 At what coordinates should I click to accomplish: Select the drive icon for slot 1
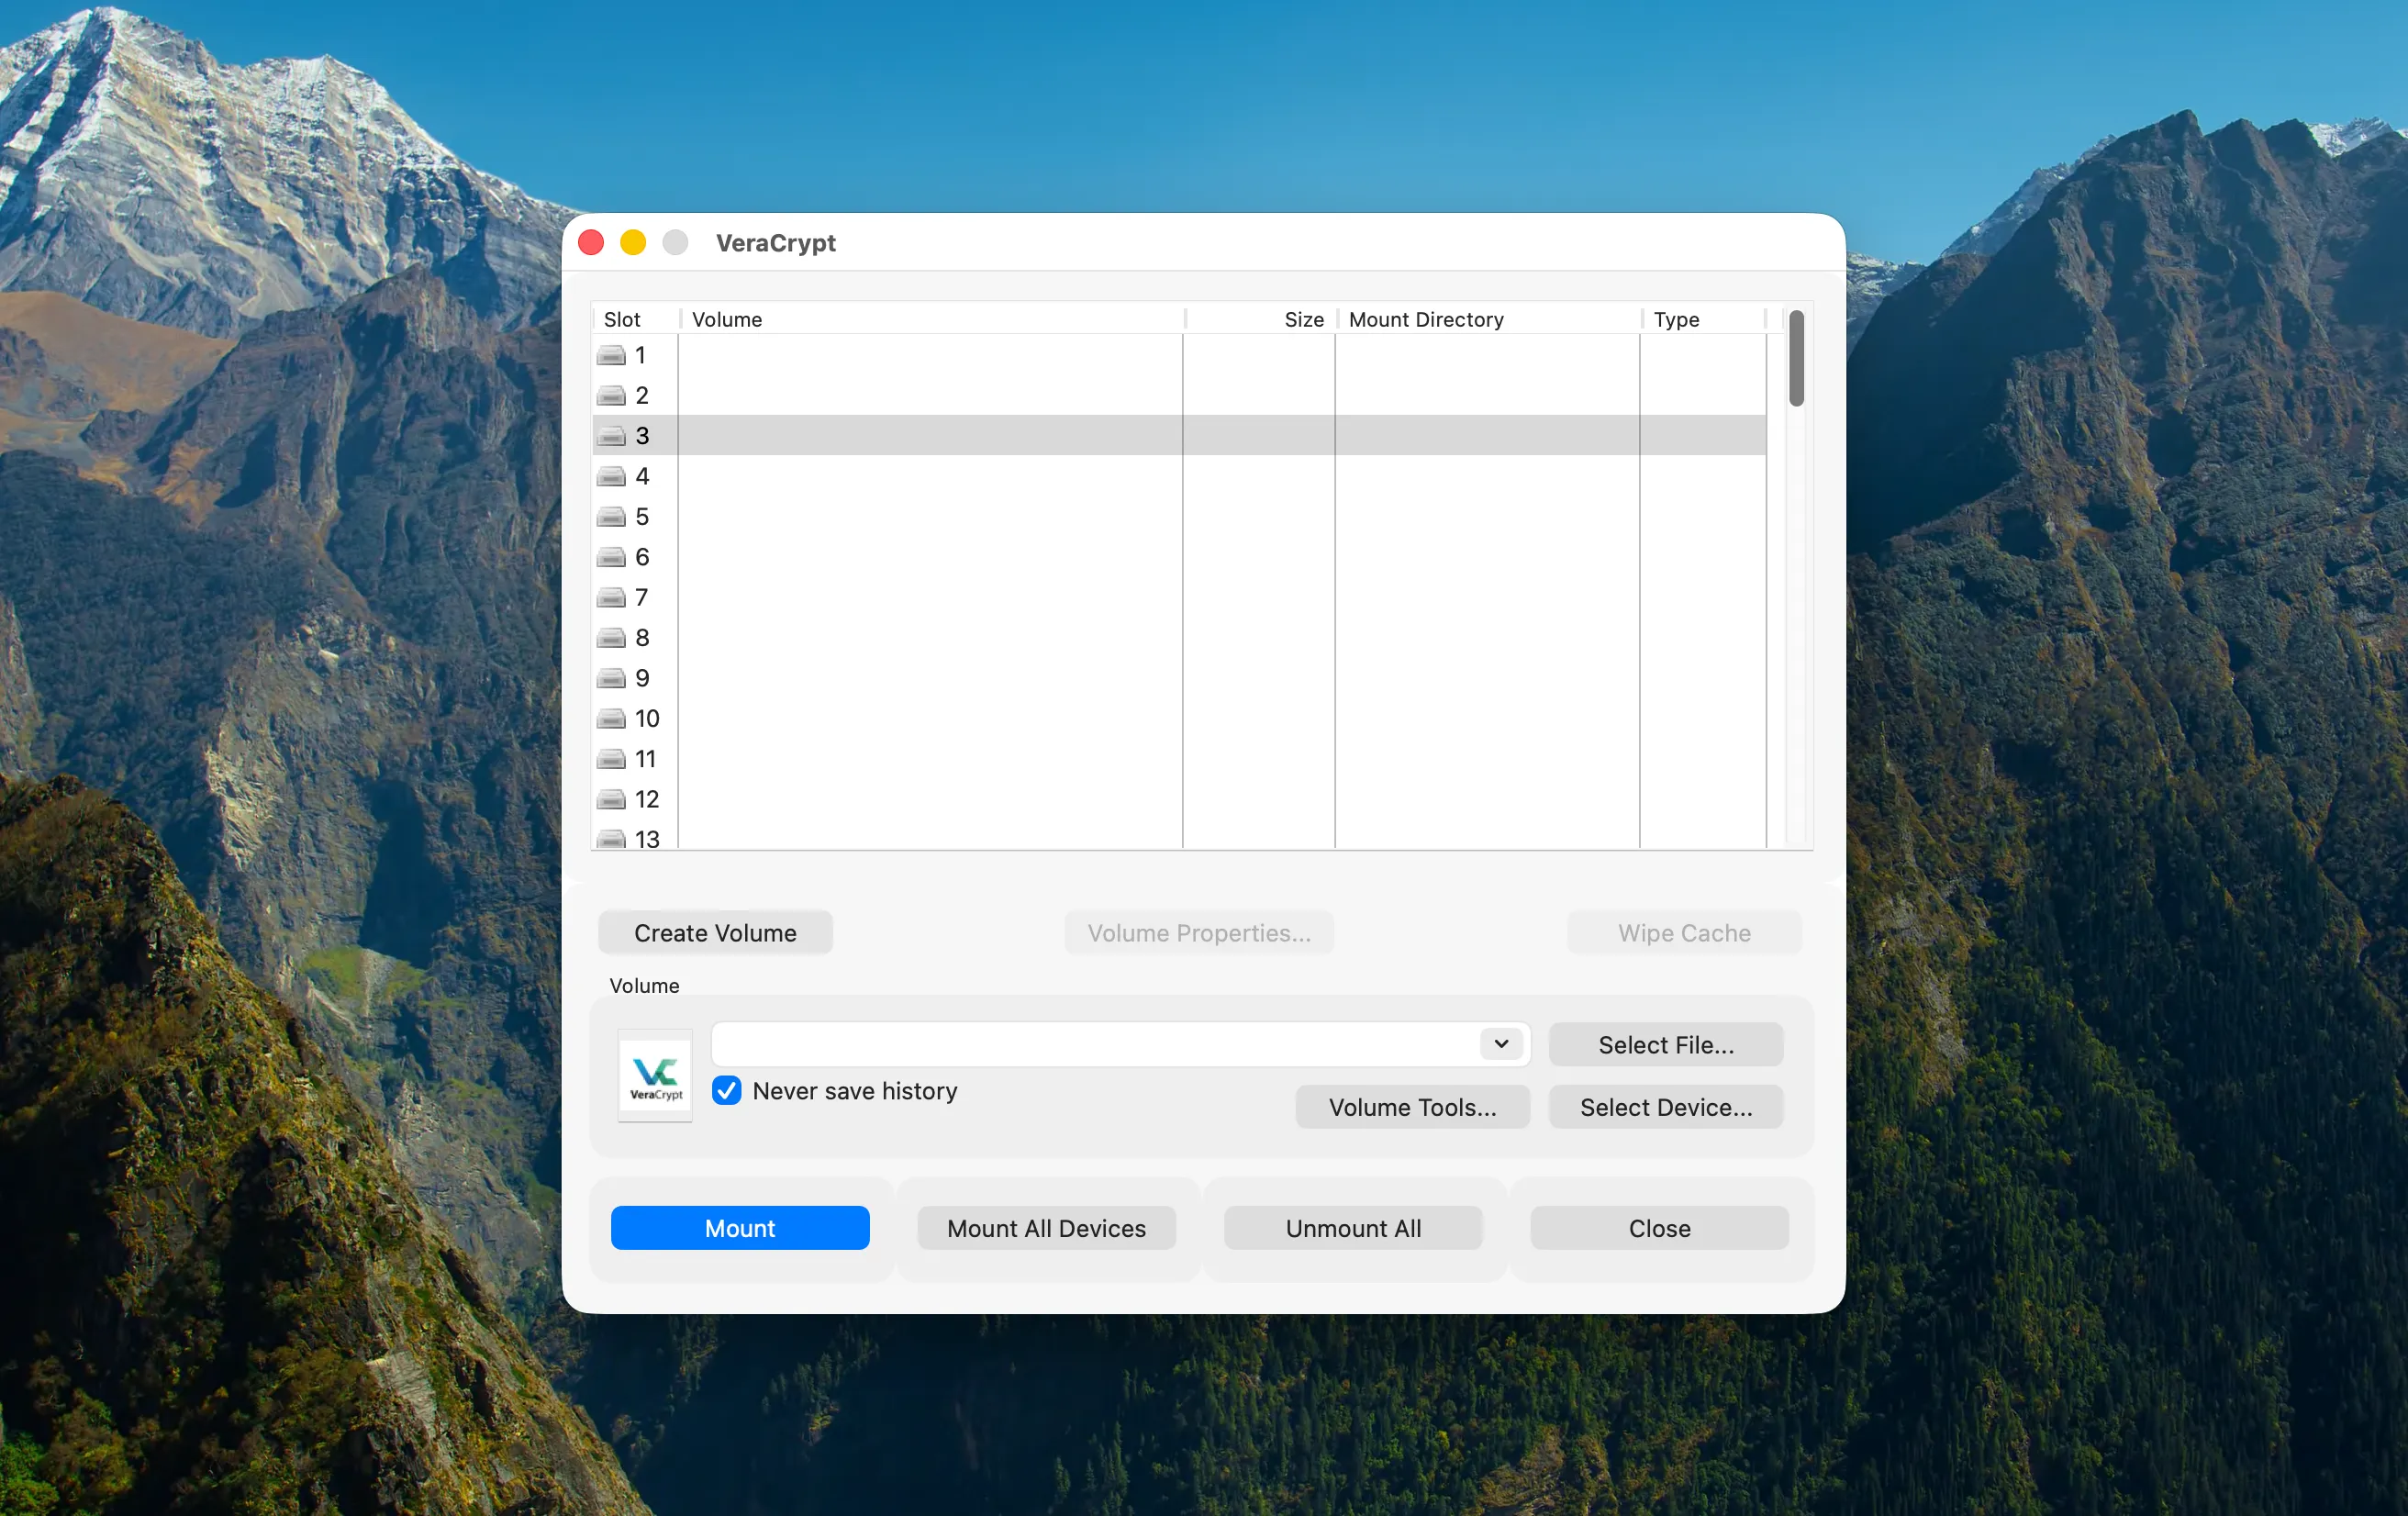611,356
